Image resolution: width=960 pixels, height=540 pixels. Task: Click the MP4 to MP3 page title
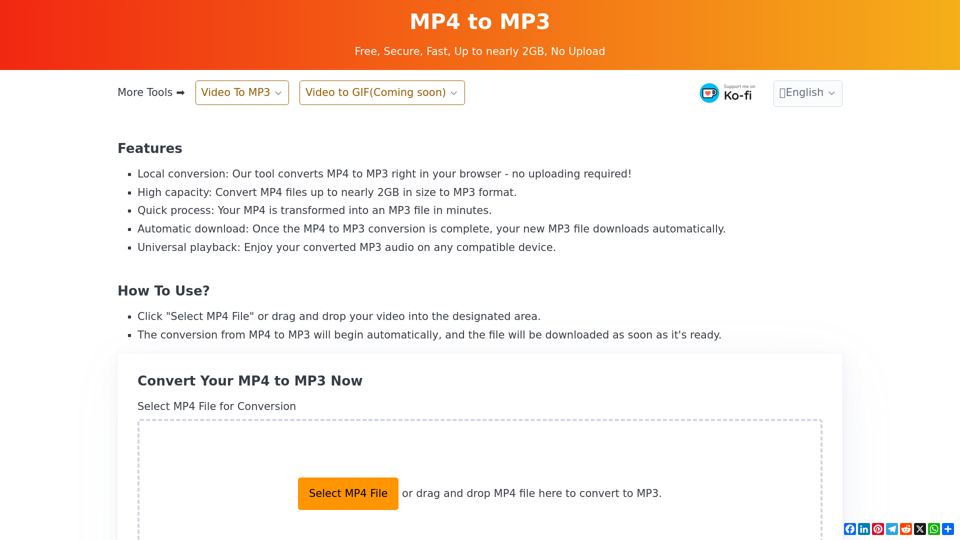pos(480,22)
